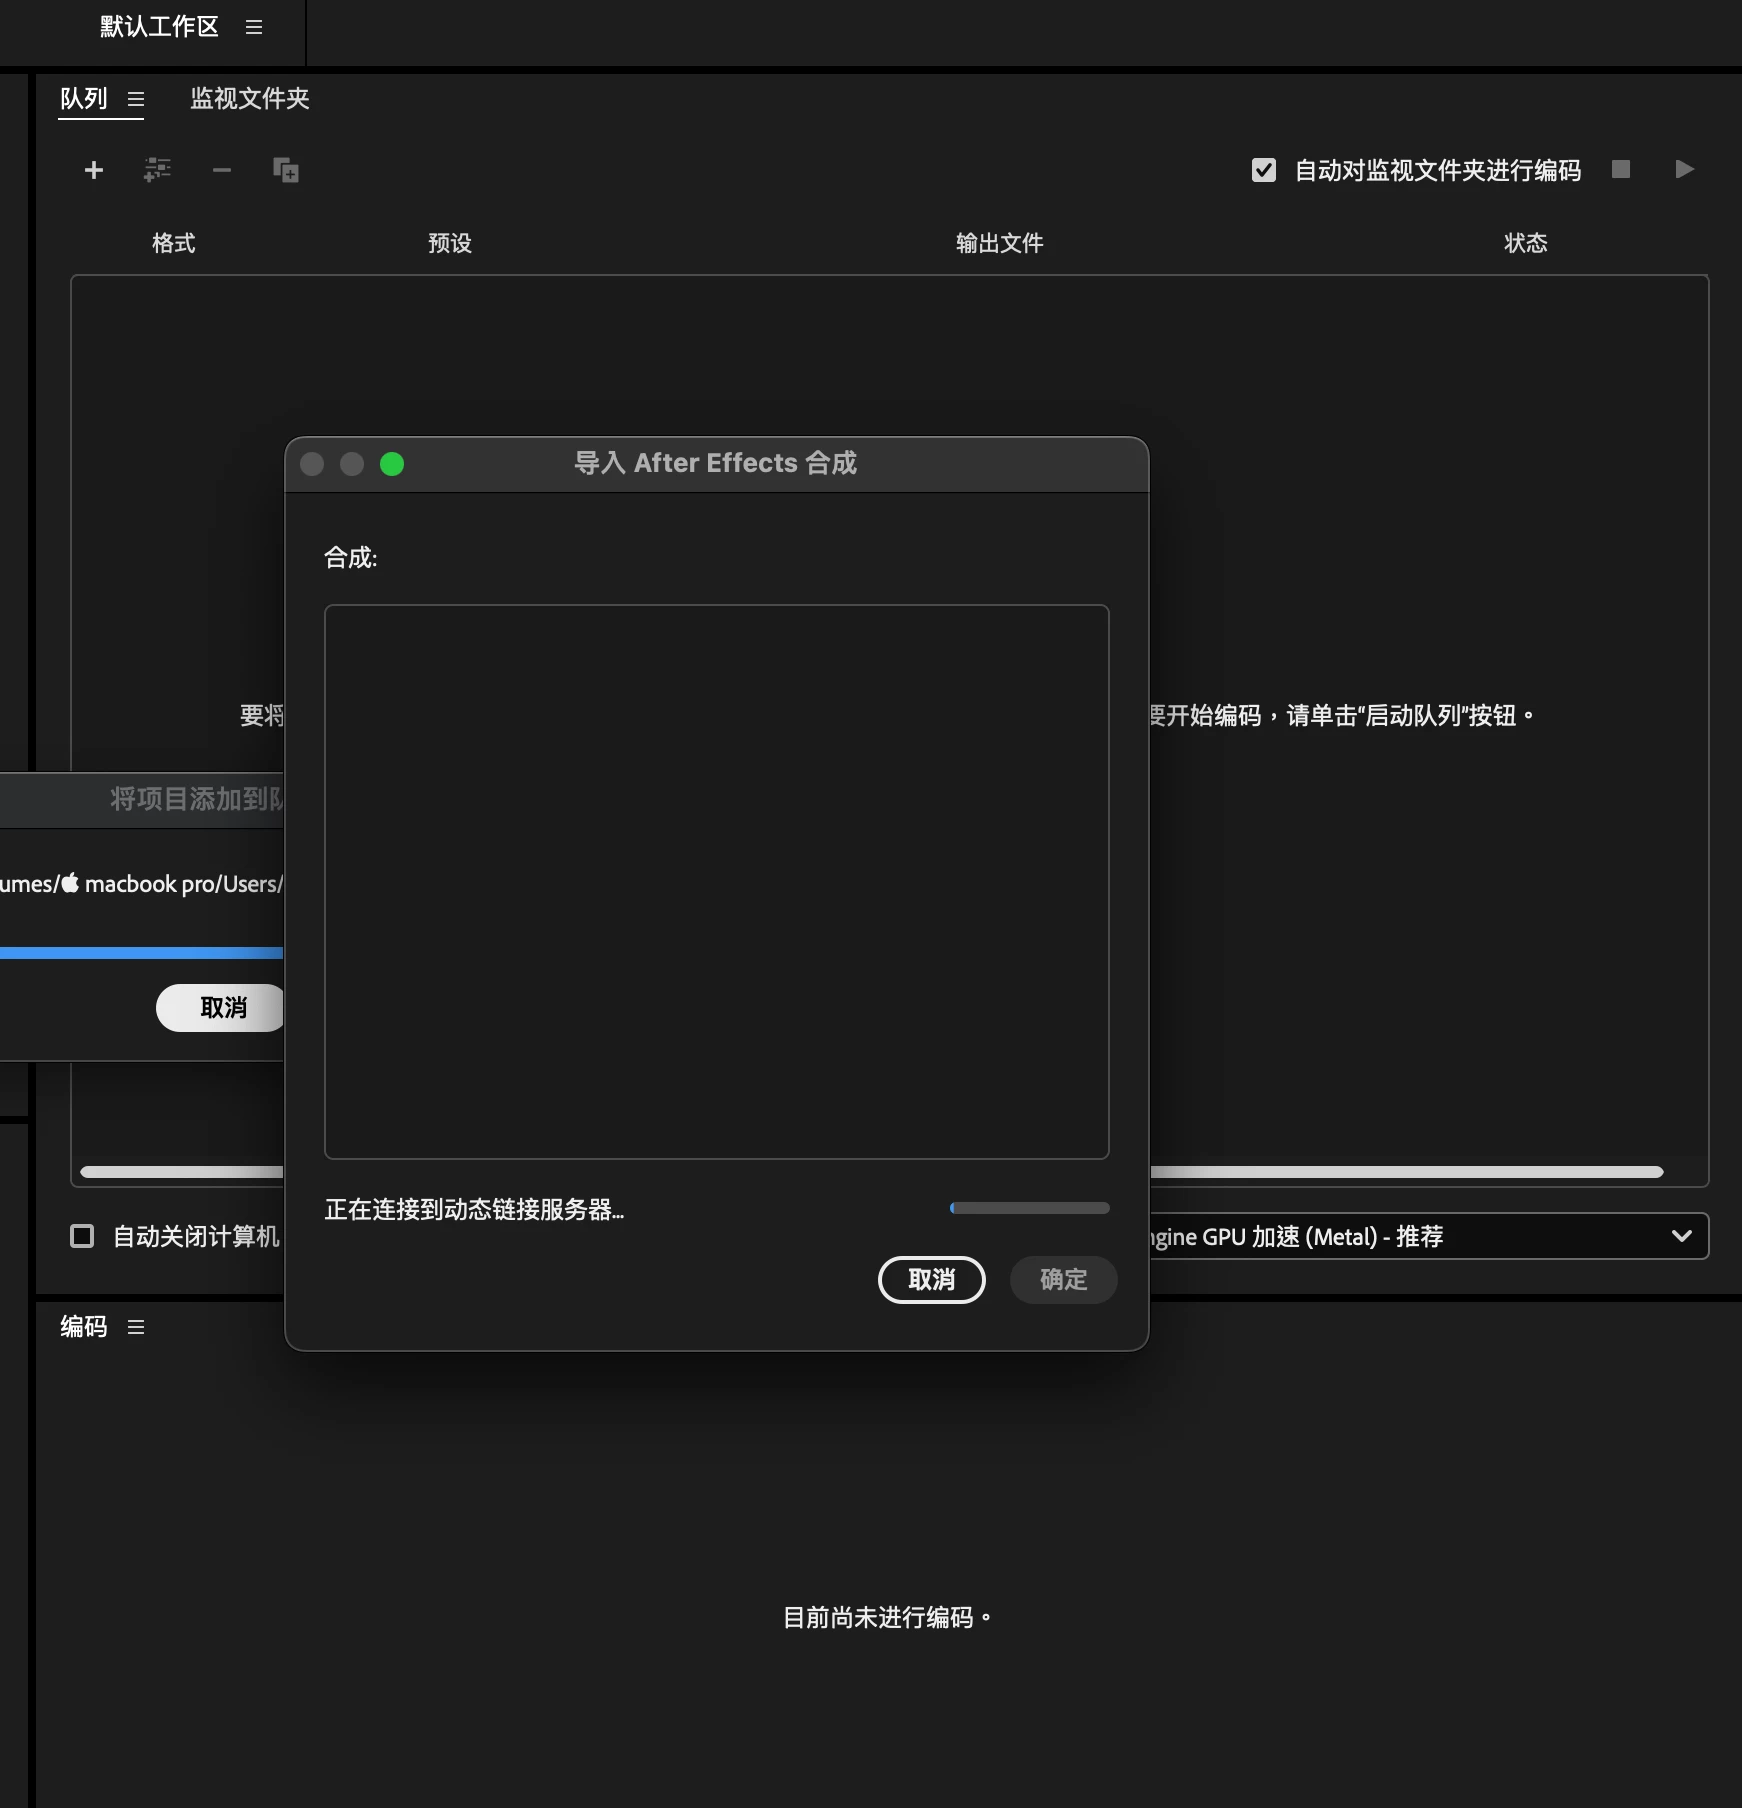This screenshot has width=1742, height=1808.
Task: Stop the queue with the square icon
Action: click(x=1621, y=169)
